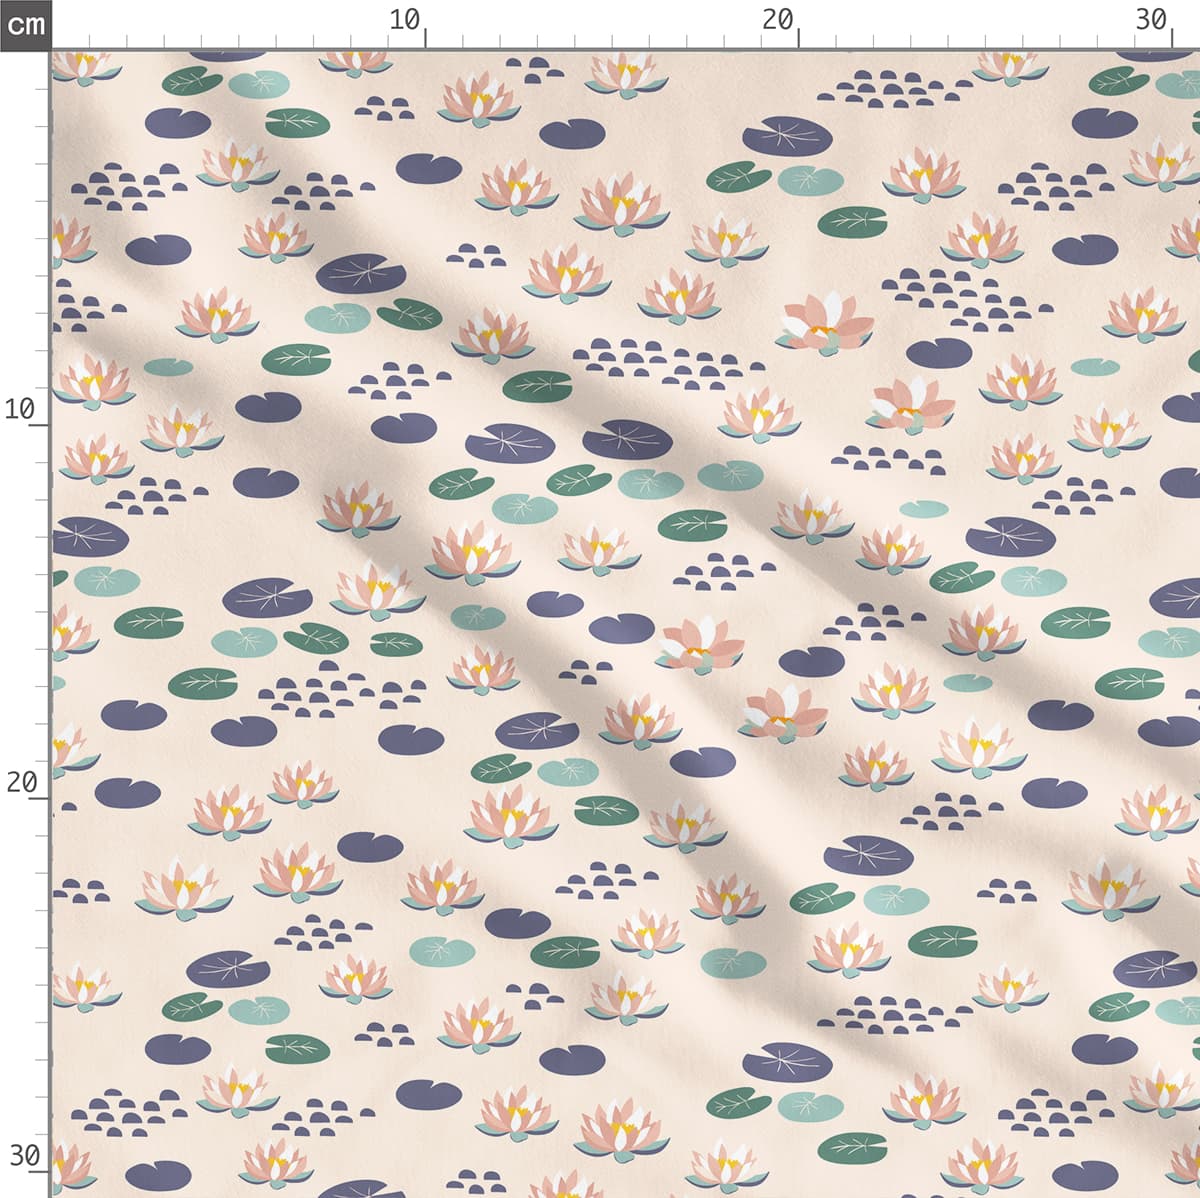Click the cm unit label in the ruler corner

click(x=25, y=24)
